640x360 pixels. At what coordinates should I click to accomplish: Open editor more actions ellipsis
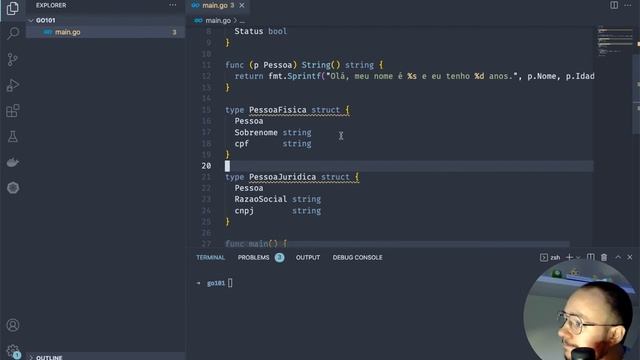628,5
